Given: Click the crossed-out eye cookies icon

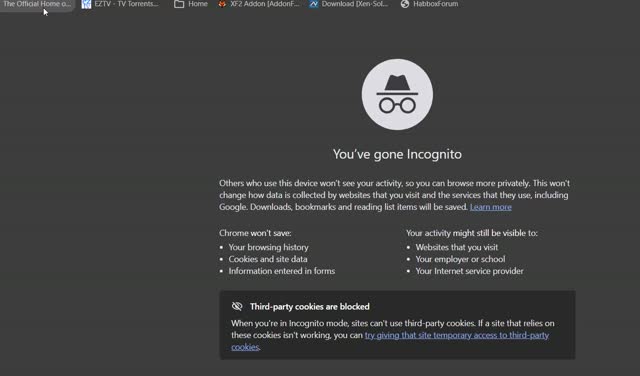Looking at the screenshot, I should (x=237, y=306).
